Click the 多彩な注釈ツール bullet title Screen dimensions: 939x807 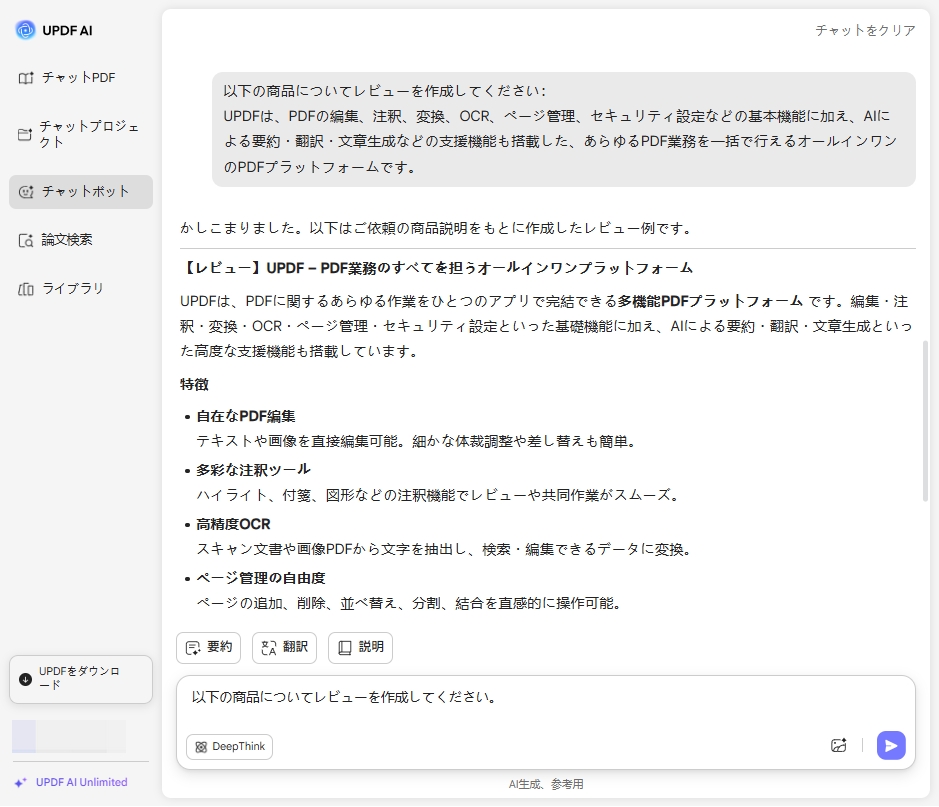point(253,470)
